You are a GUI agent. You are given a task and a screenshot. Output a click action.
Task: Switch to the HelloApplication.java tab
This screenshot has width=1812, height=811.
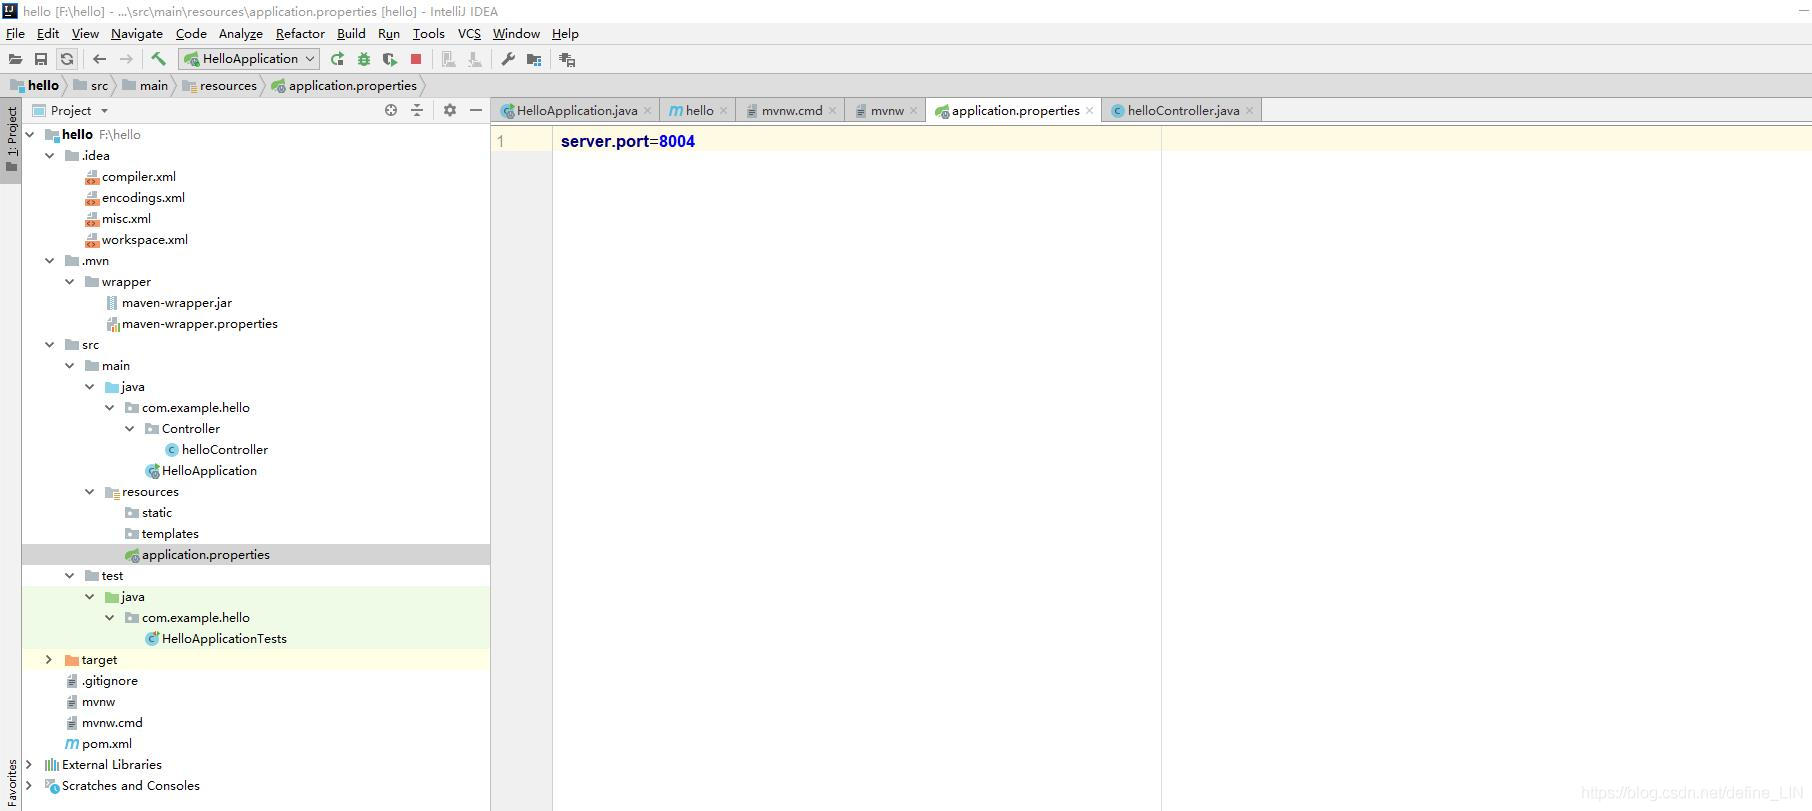click(x=576, y=111)
